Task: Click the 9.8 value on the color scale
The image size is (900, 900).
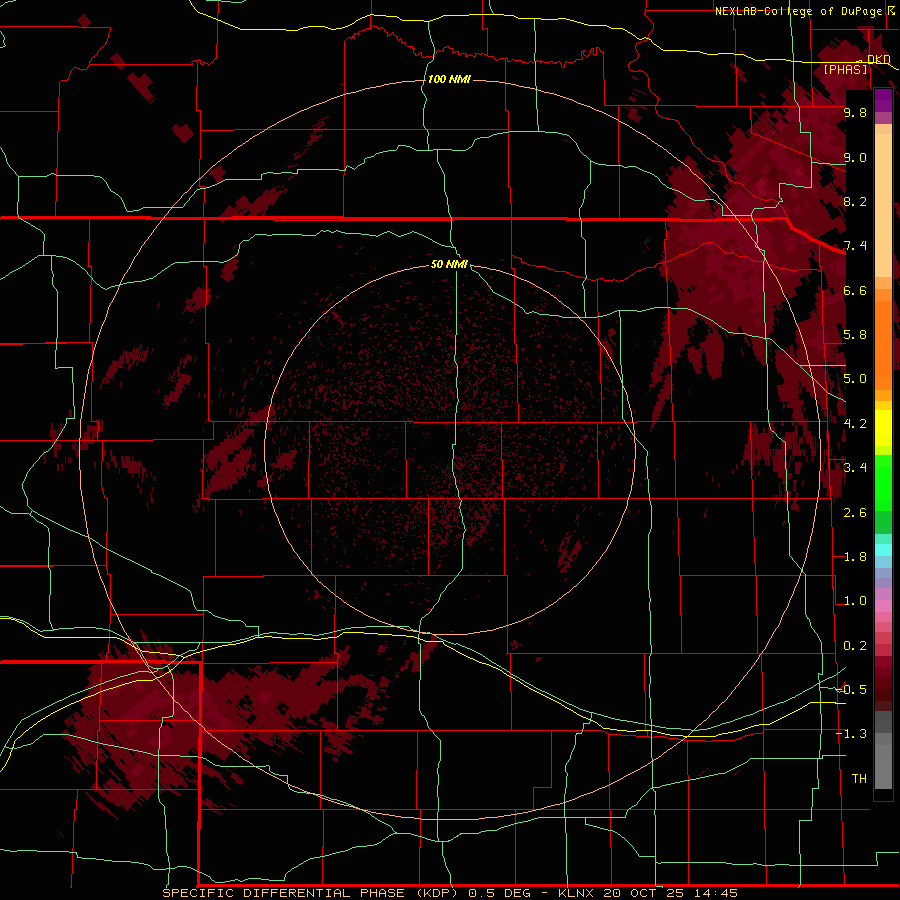Action: [855, 112]
